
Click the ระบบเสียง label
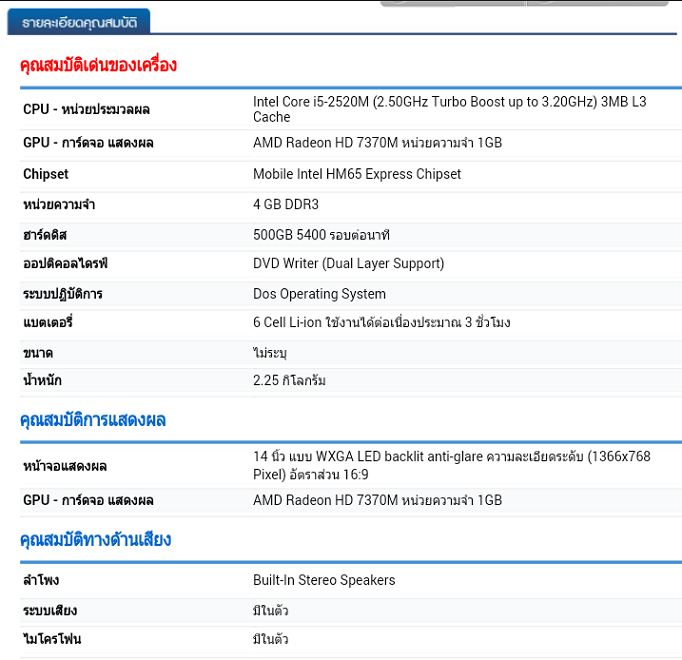coord(50,611)
